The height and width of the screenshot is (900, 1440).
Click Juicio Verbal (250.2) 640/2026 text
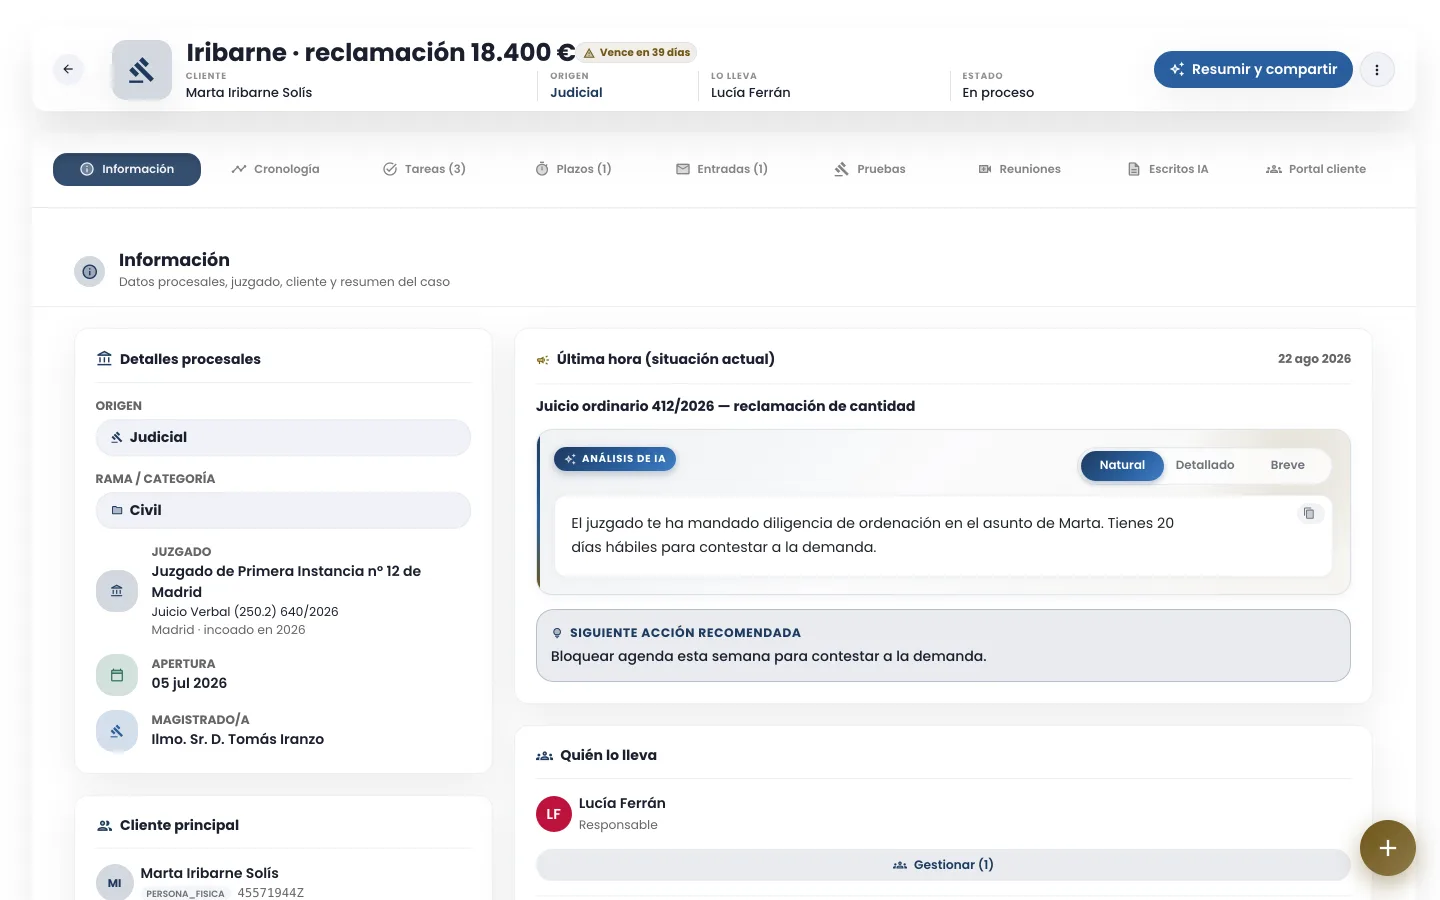[245, 611]
